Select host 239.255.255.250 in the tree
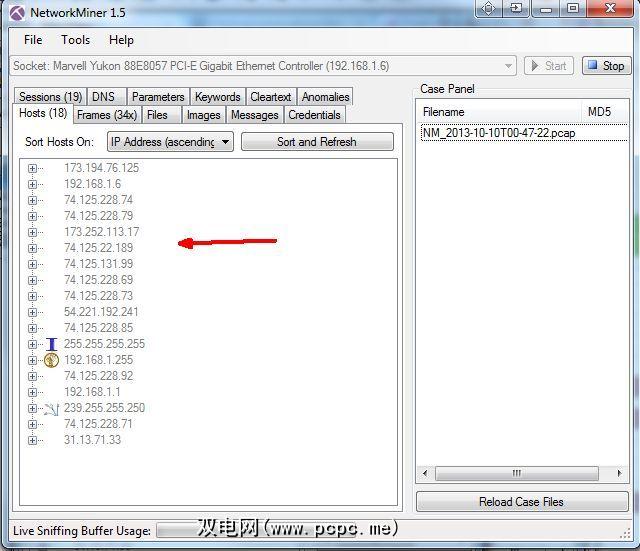This screenshot has width=640, height=551. 104,408
